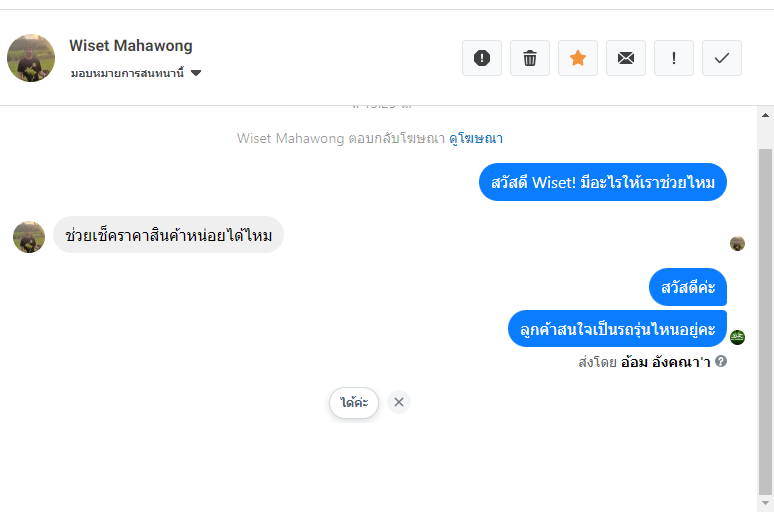Click the scrollbar up arrow

(765, 115)
